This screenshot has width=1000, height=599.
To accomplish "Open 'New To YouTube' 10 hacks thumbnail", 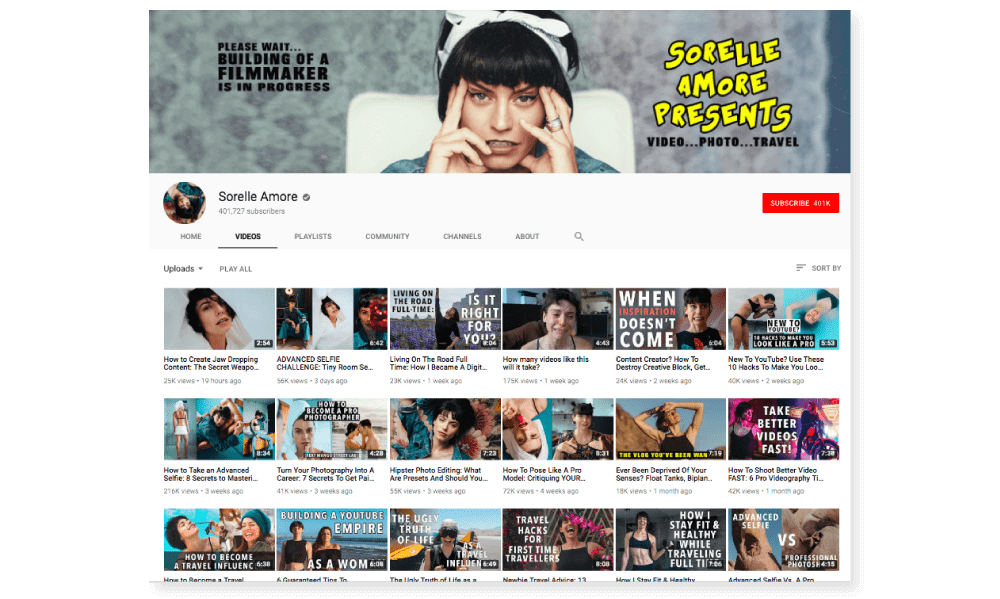I will [783, 318].
